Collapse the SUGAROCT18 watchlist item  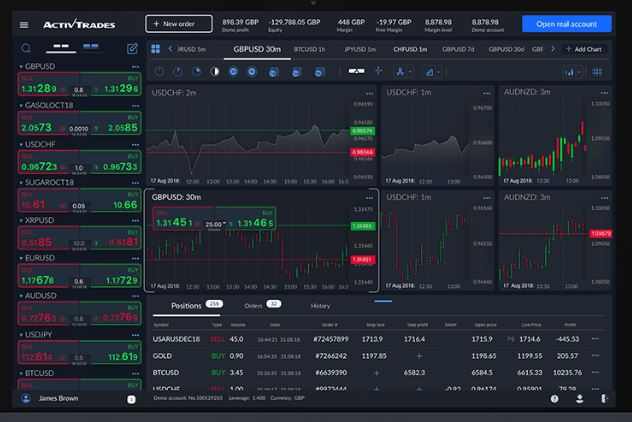(21, 183)
